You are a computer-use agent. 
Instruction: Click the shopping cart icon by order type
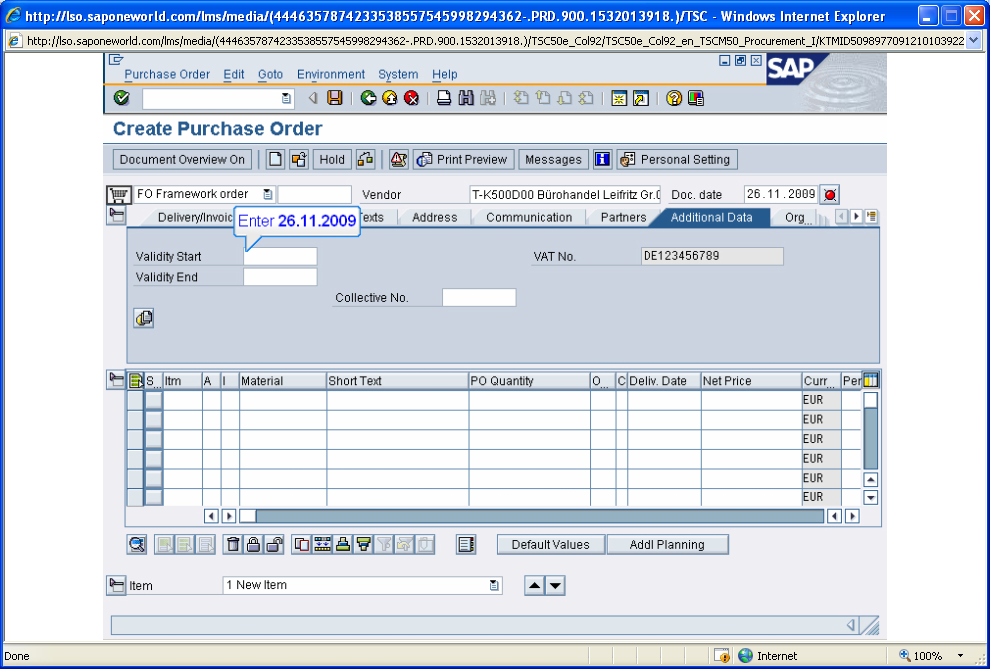[x=118, y=195]
